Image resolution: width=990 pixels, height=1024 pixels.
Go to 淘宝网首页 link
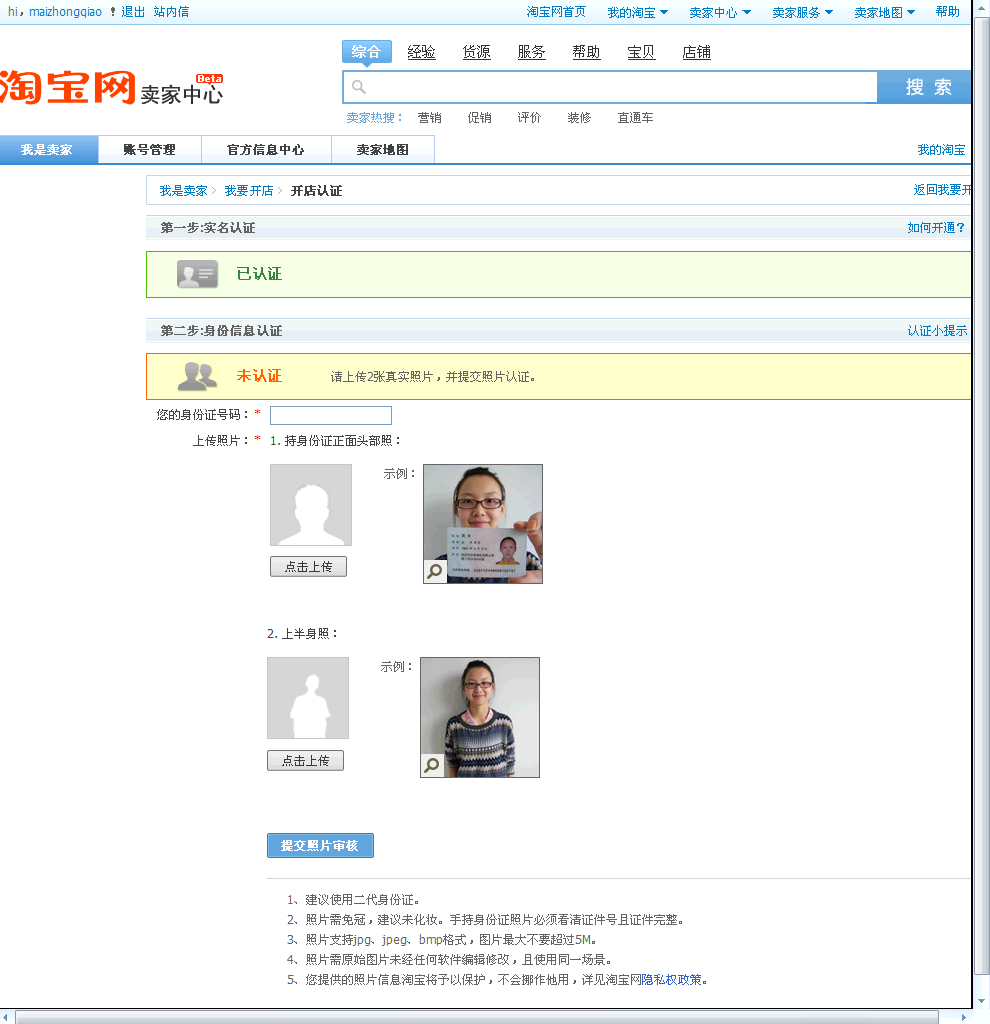click(x=556, y=12)
